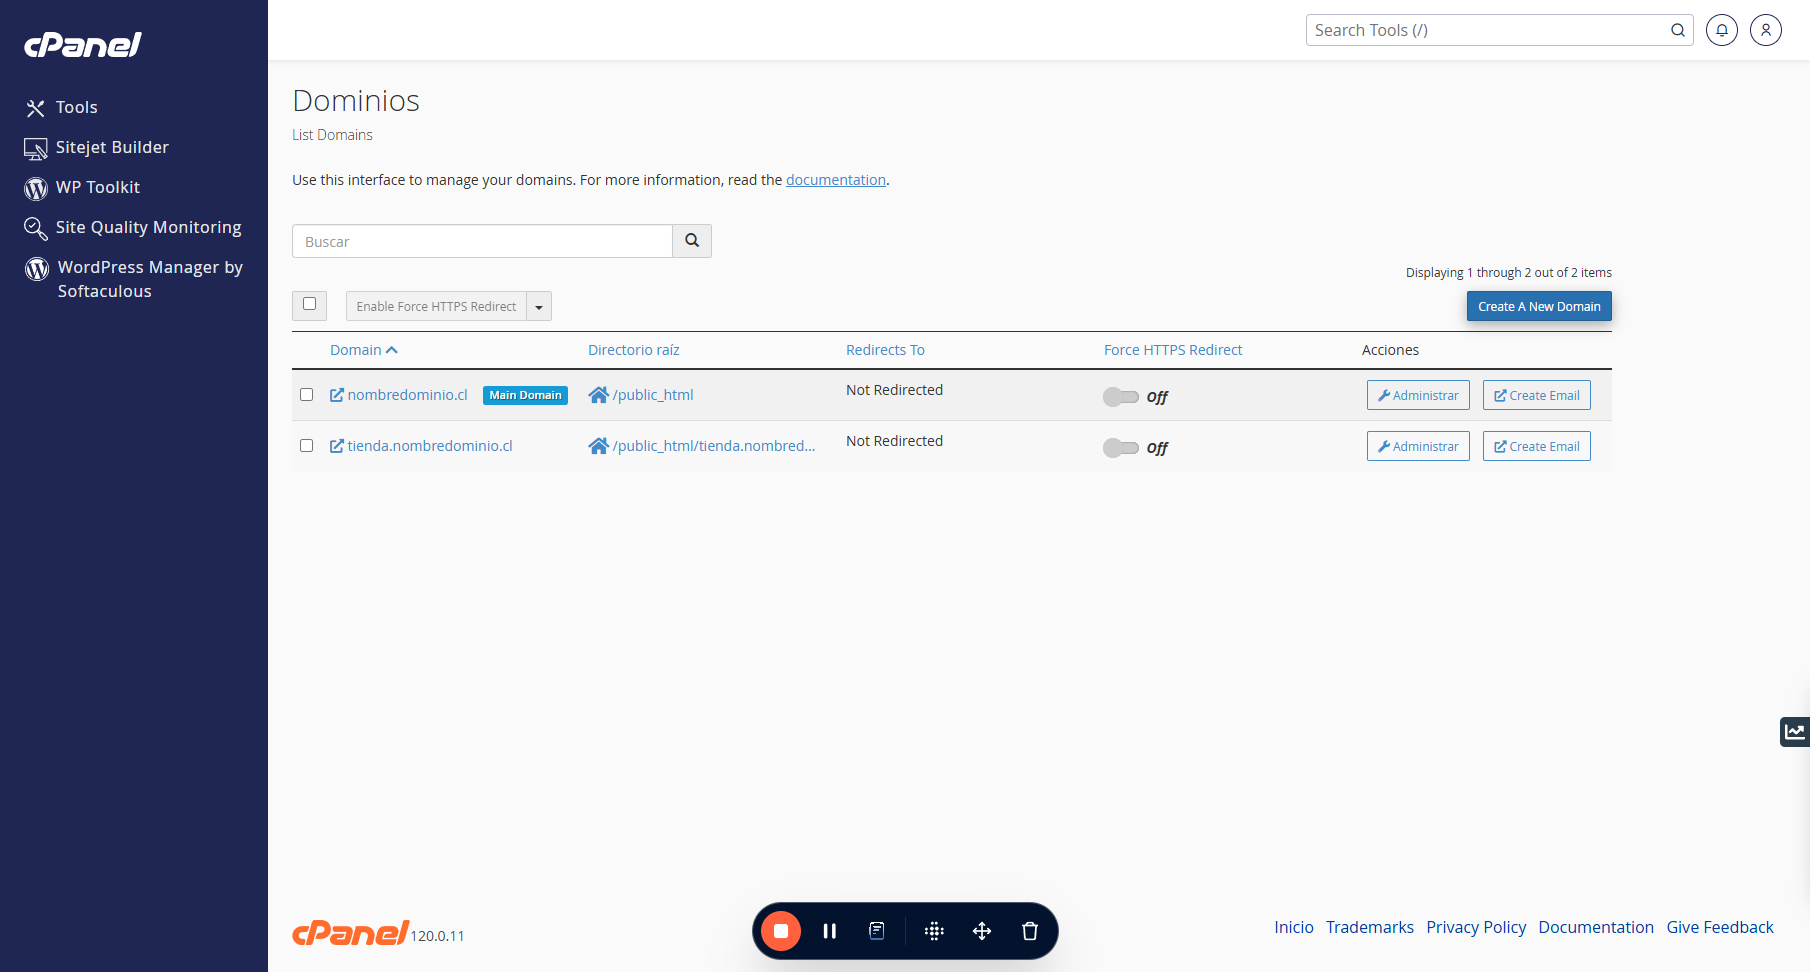Click Enable Force HTTPS Redirect button
The image size is (1810, 972).
point(436,306)
